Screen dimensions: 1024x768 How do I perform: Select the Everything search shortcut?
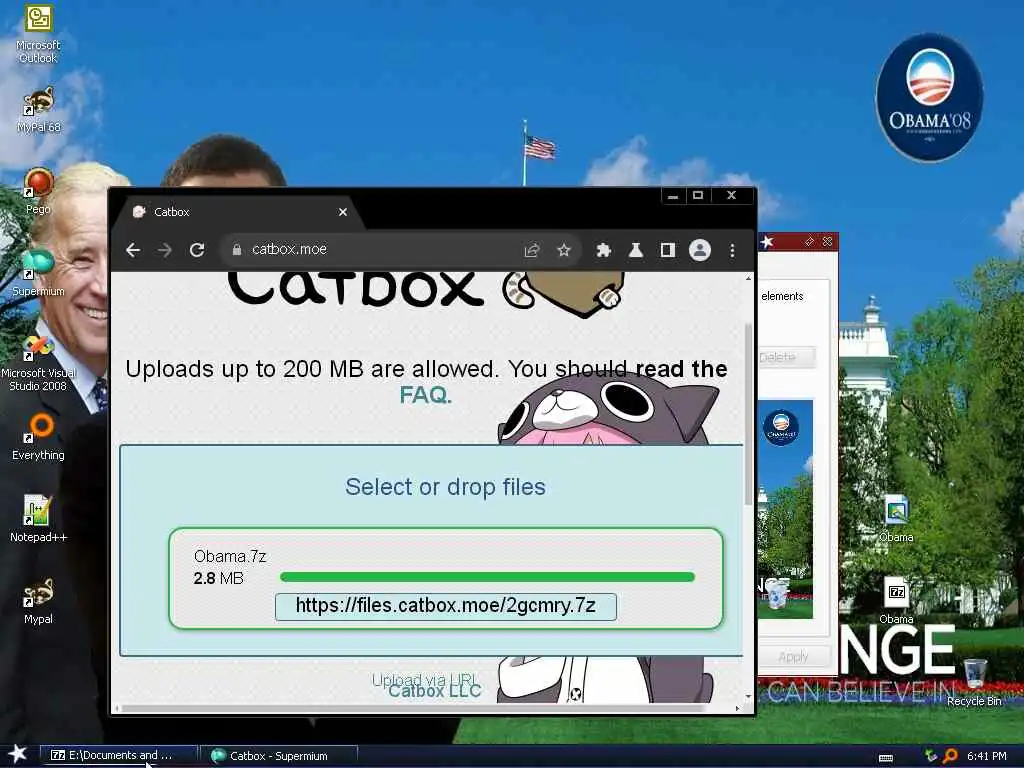(x=38, y=437)
